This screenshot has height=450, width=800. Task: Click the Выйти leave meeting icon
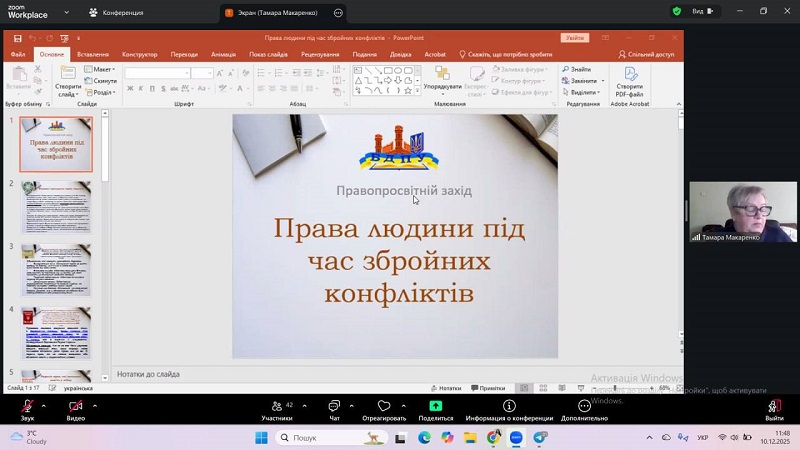(774, 407)
